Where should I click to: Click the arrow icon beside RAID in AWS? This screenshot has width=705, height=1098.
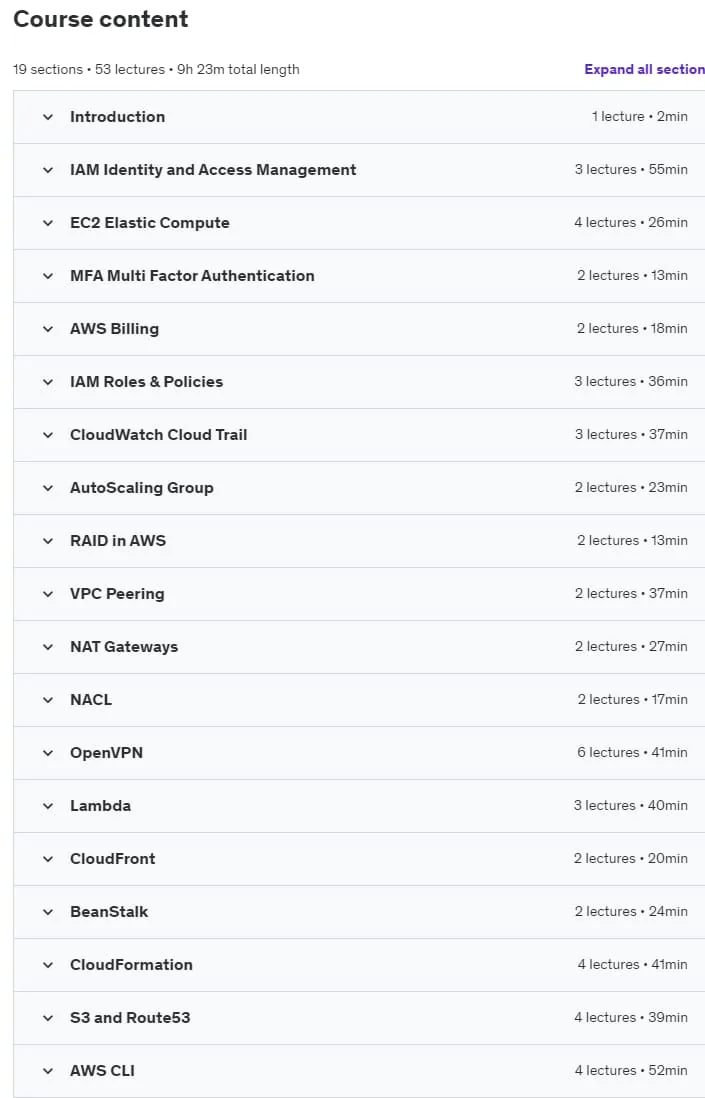[x=48, y=541]
